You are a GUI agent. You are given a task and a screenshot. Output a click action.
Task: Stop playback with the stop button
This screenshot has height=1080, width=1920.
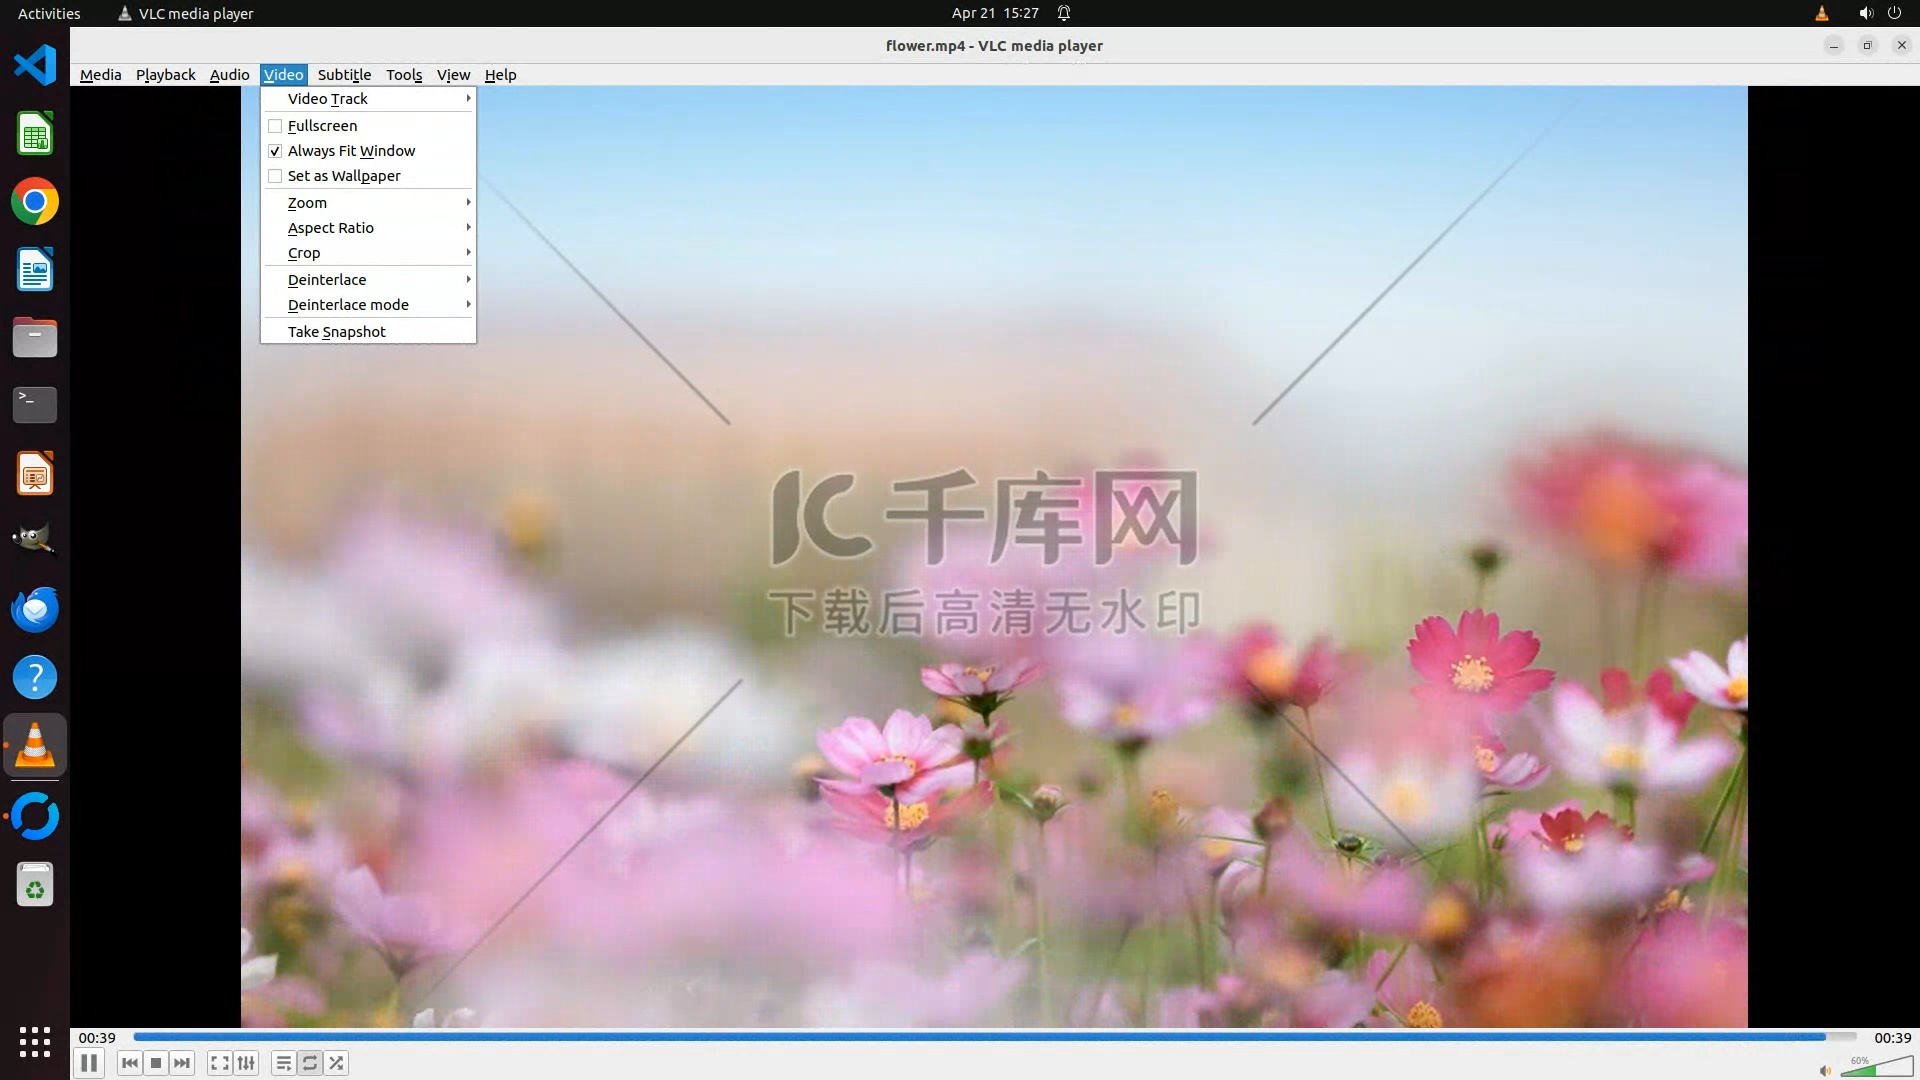click(x=156, y=1063)
